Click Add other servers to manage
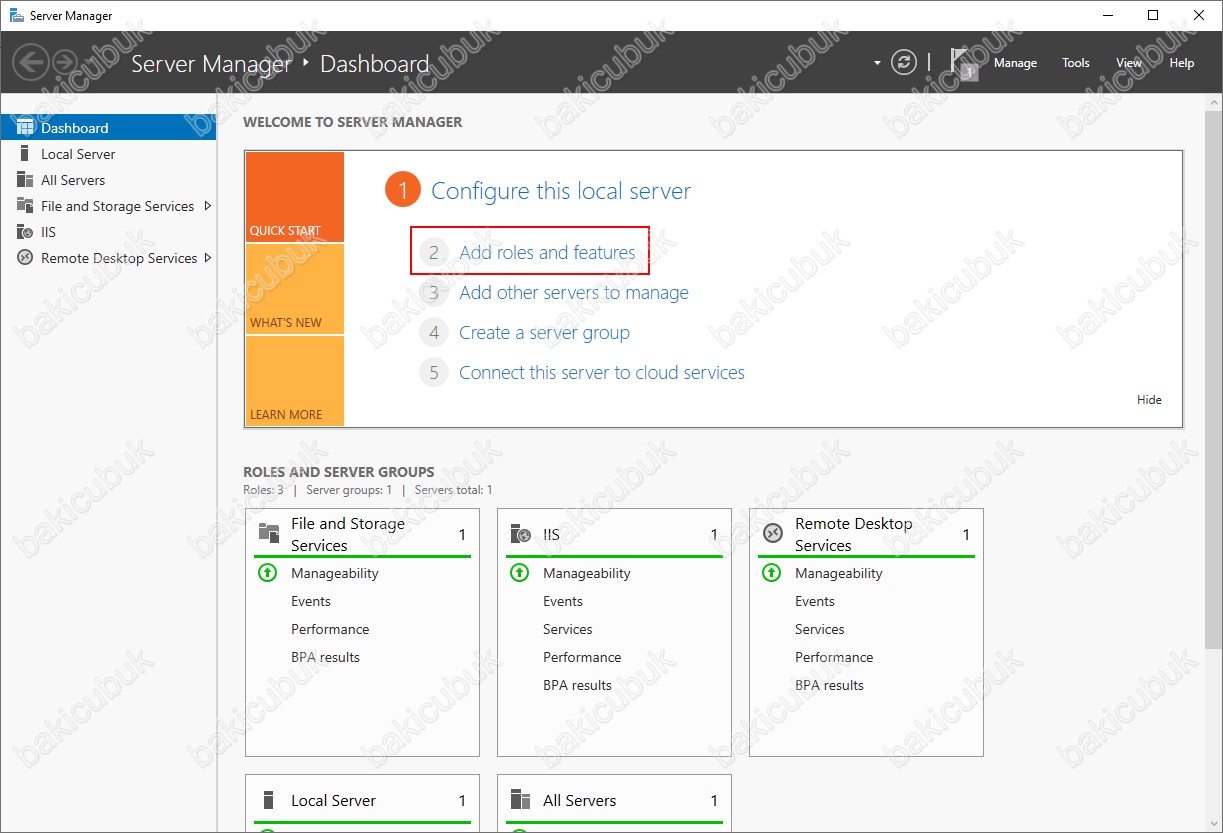Viewport: 1223px width, 833px height. point(574,293)
